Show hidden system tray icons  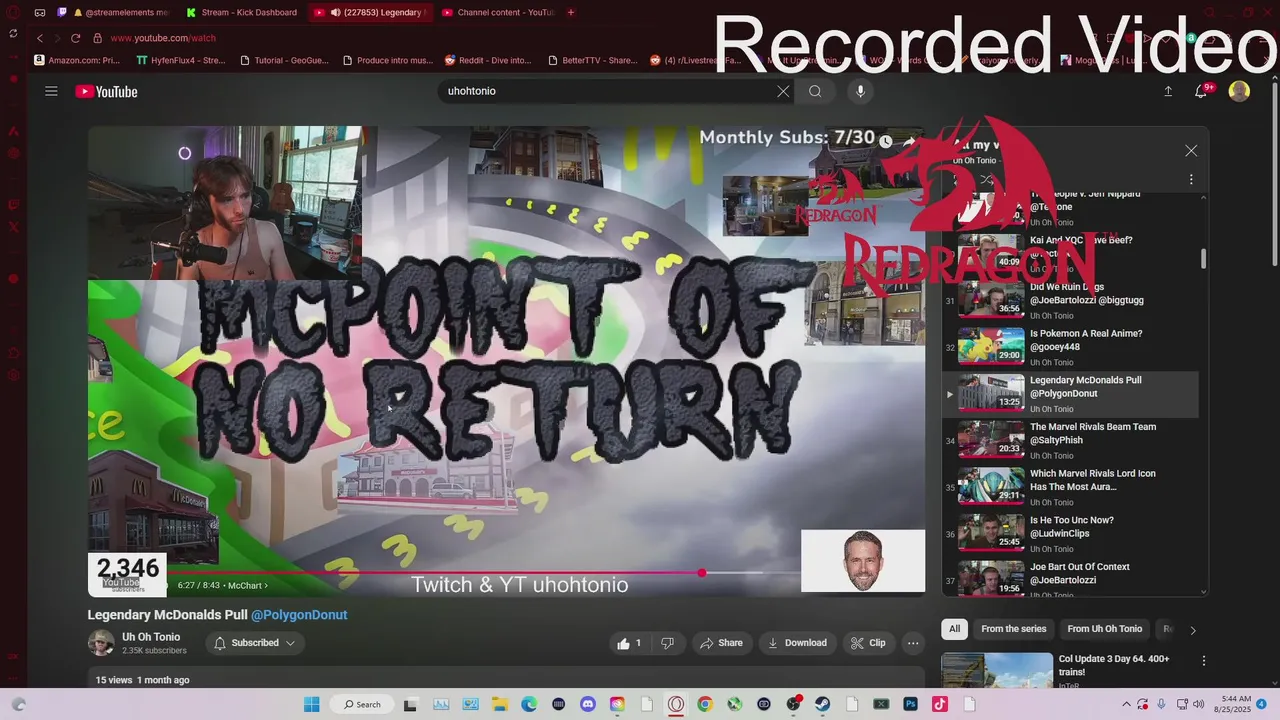tap(1127, 704)
